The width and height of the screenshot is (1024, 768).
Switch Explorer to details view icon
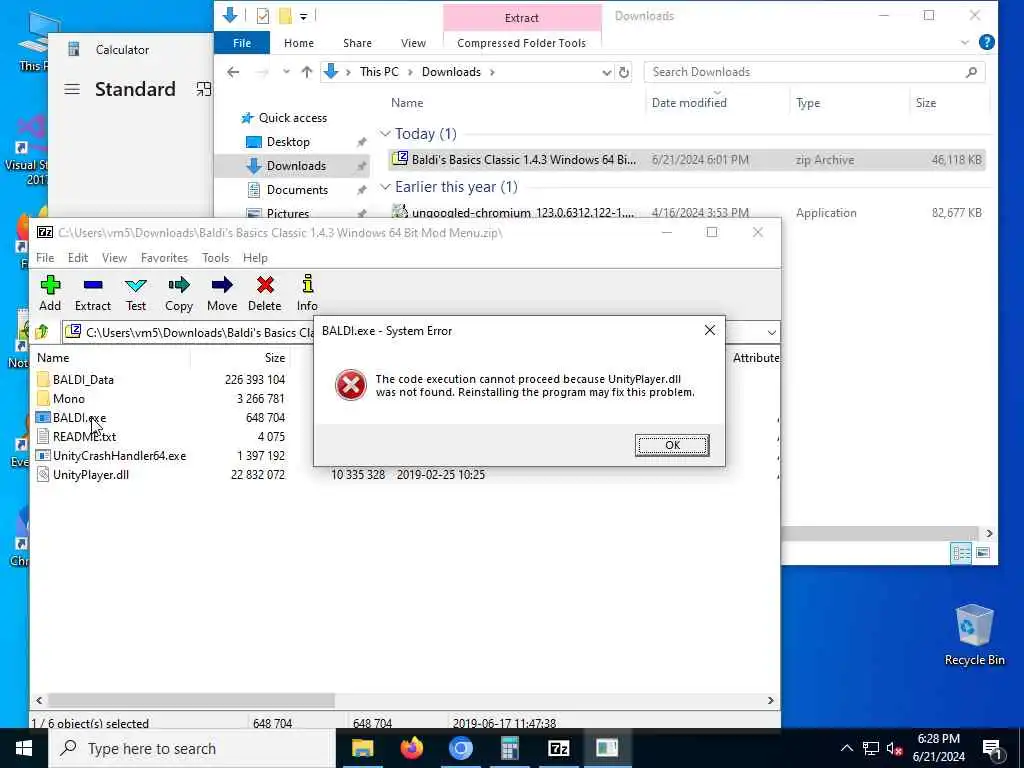(x=961, y=553)
